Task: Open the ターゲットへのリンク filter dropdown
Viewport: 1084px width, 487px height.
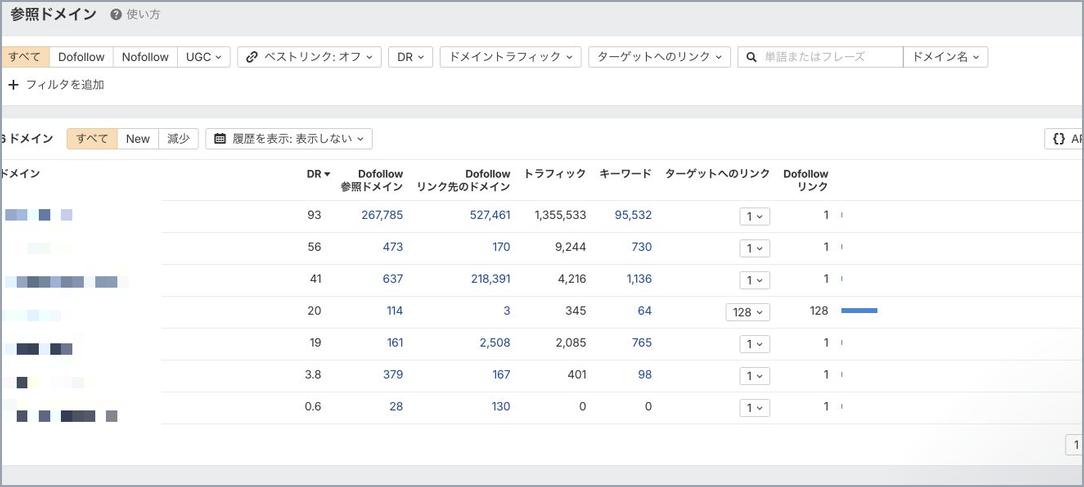Action: click(x=660, y=57)
